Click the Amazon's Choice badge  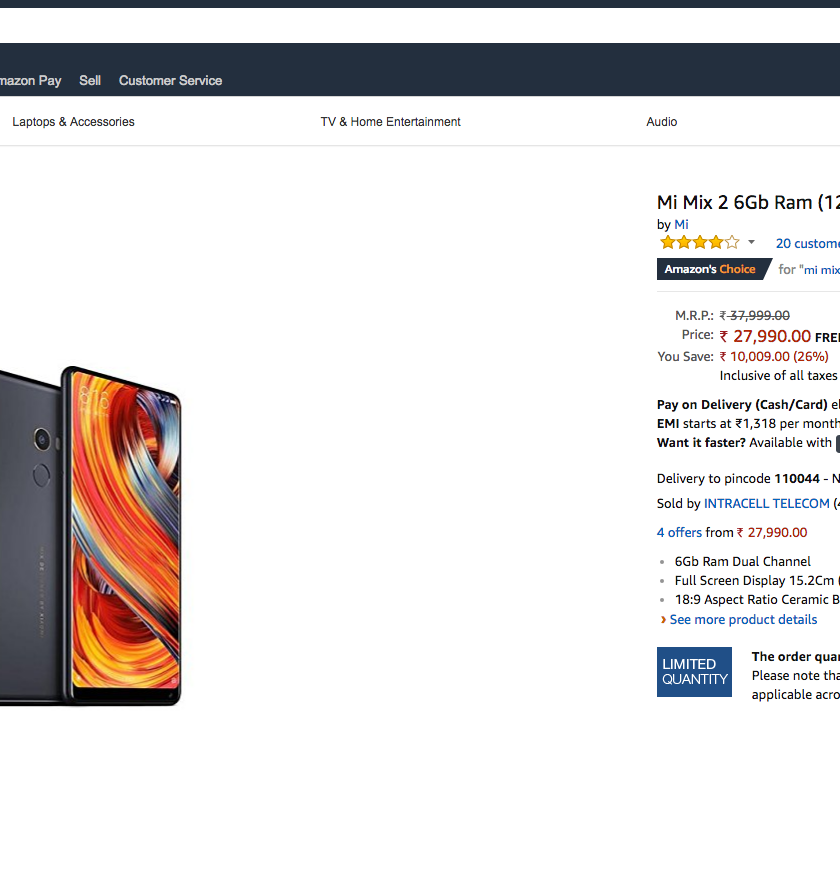pyautogui.click(x=711, y=269)
